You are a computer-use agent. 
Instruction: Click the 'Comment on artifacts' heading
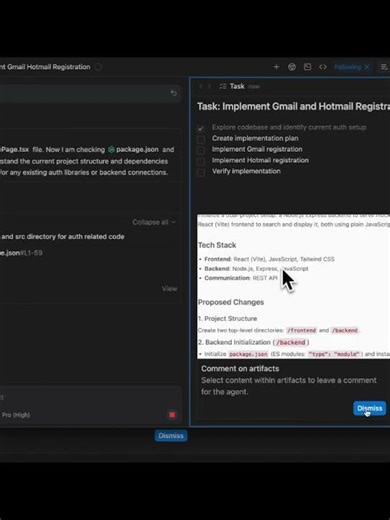coord(240,369)
